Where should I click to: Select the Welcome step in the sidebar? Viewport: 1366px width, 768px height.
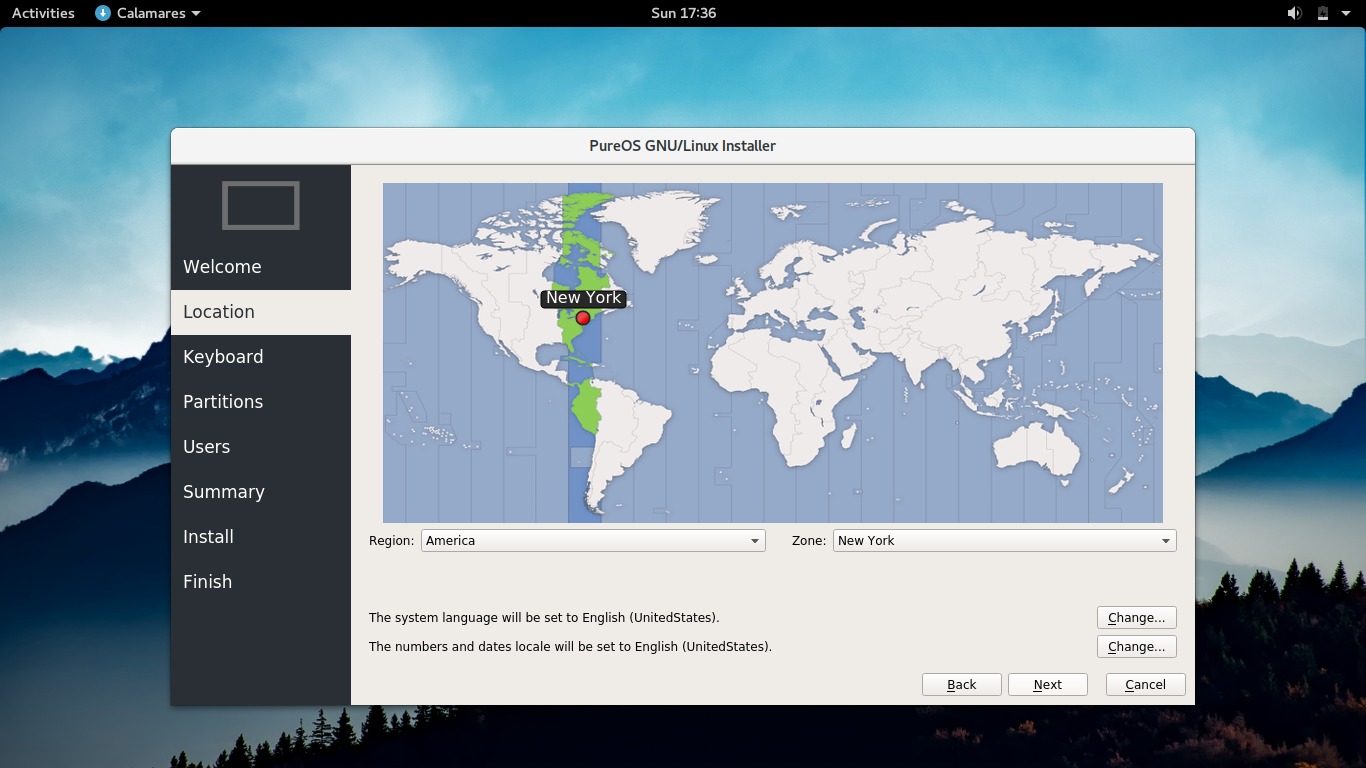pyautogui.click(x=222, y=266)
